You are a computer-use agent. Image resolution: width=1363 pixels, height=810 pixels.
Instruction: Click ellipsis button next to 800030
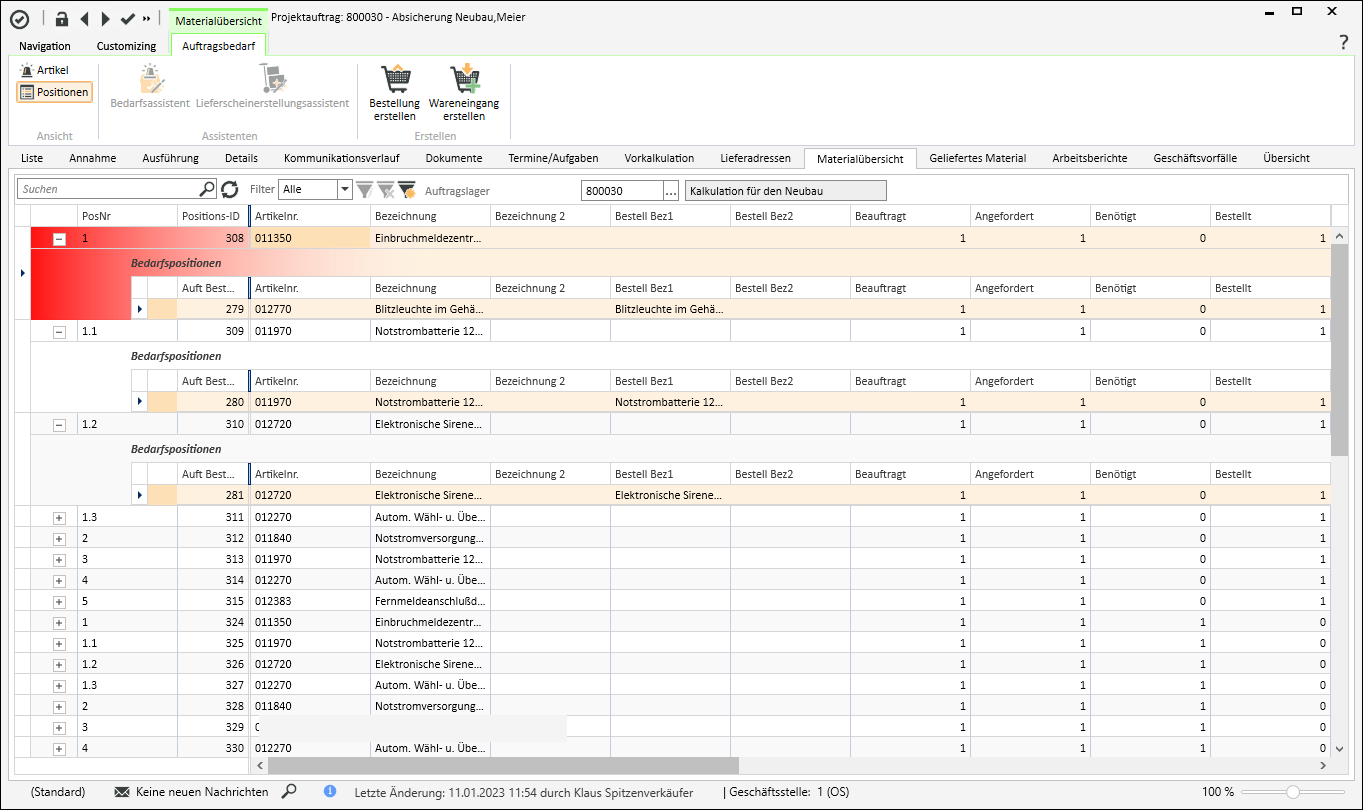tap(671, 190)
